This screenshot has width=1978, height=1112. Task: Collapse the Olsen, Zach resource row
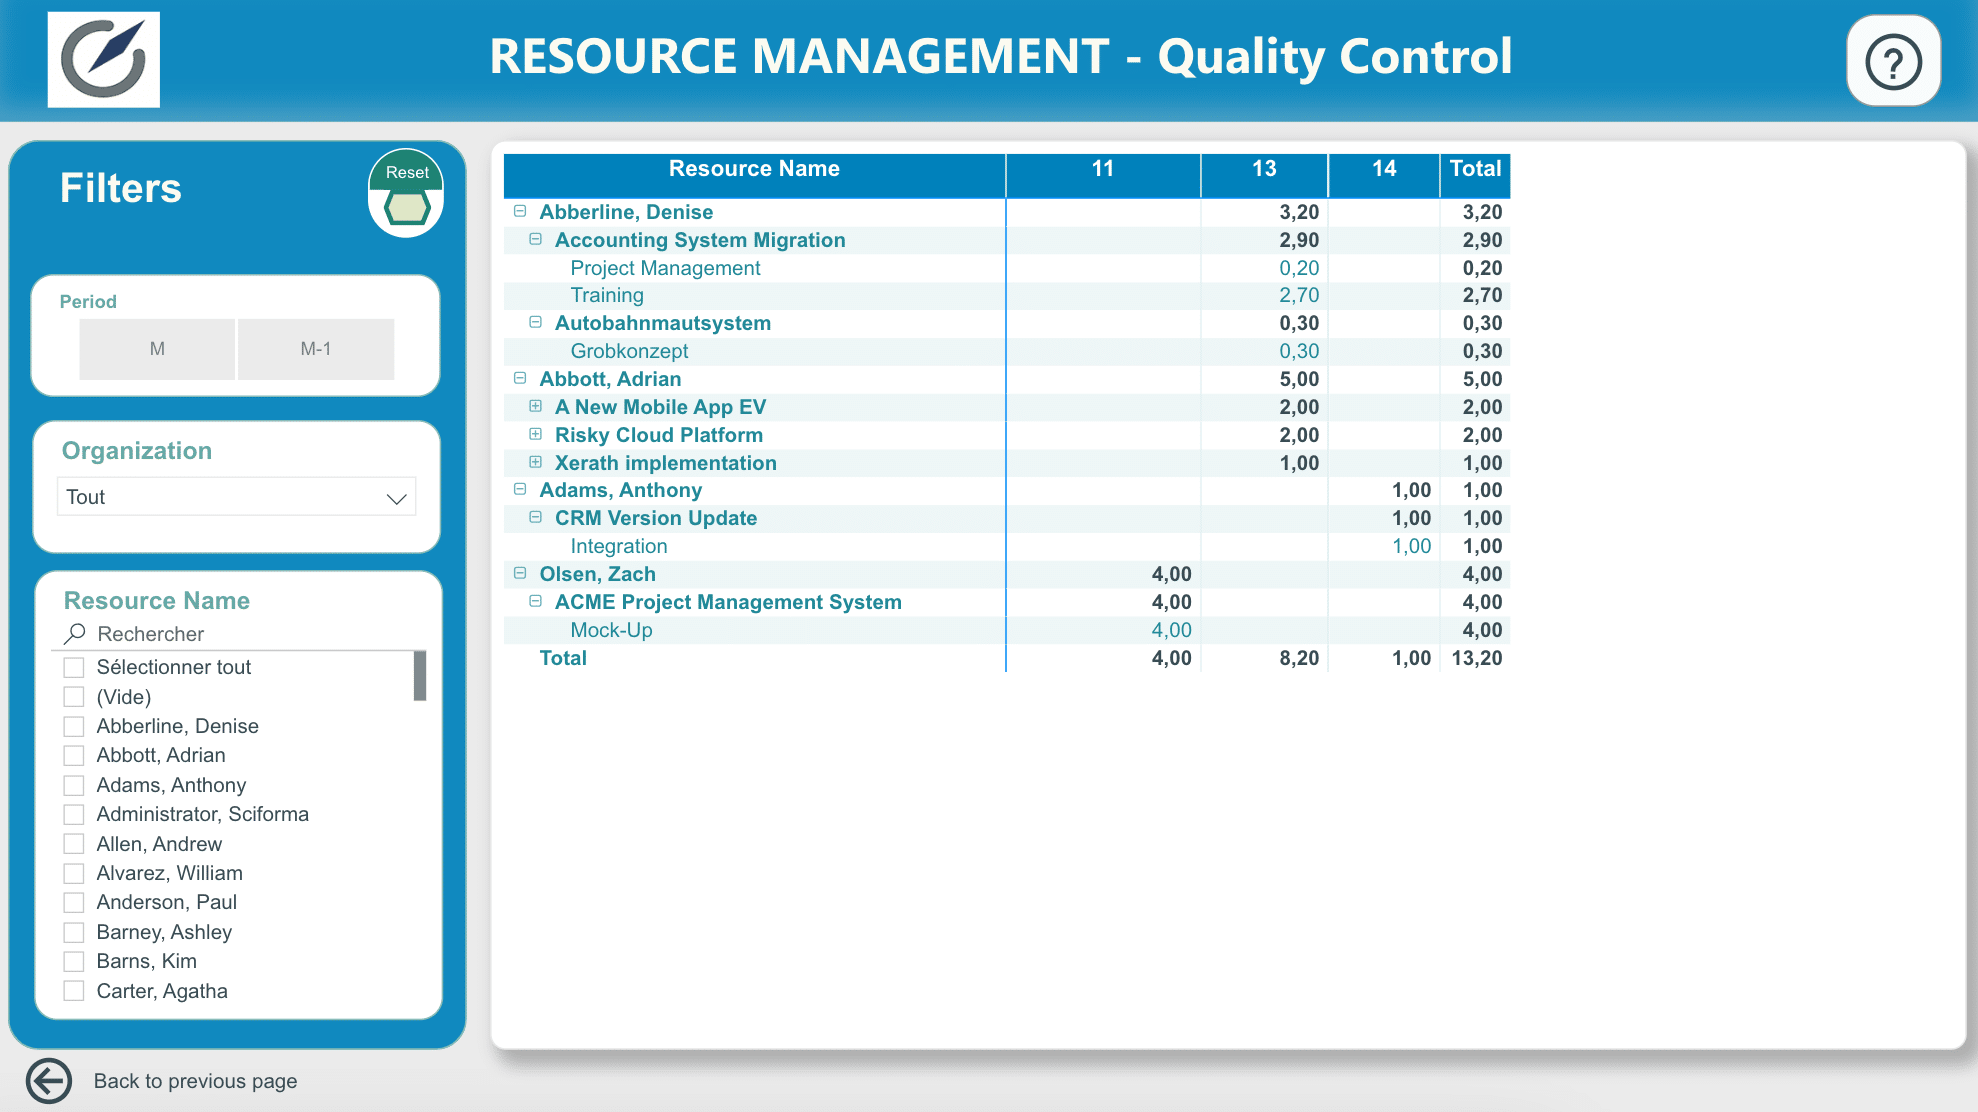(520, 573)
